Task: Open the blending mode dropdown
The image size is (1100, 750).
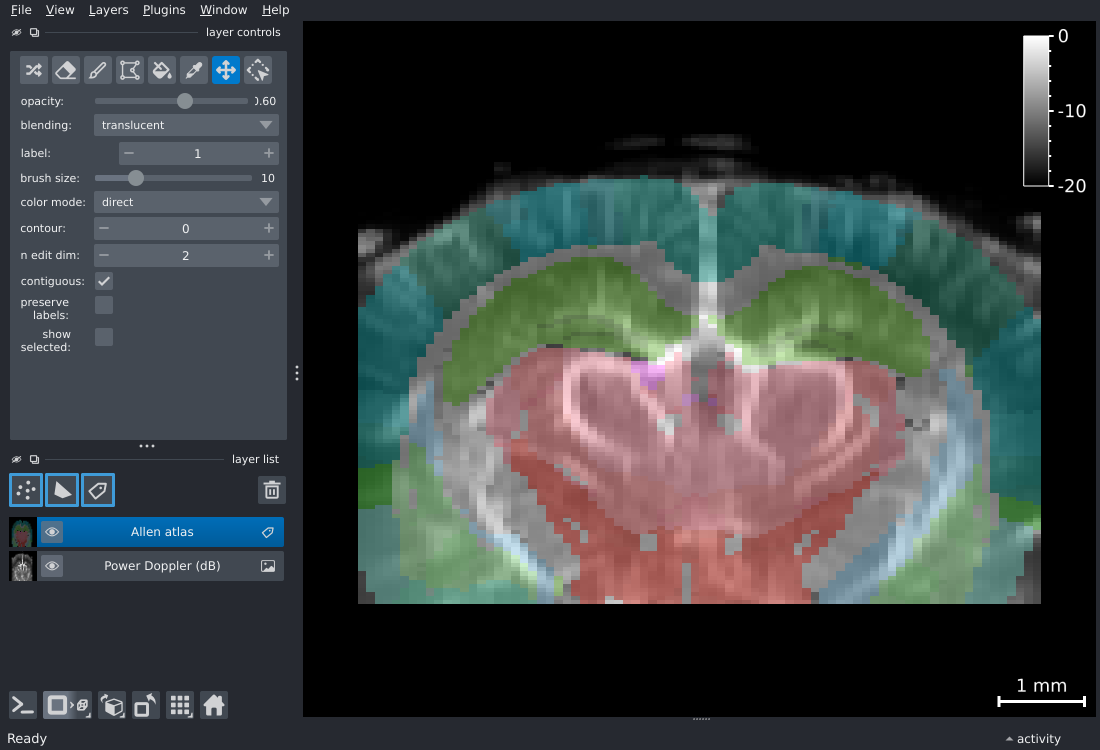Action: [x=186, y=125]
